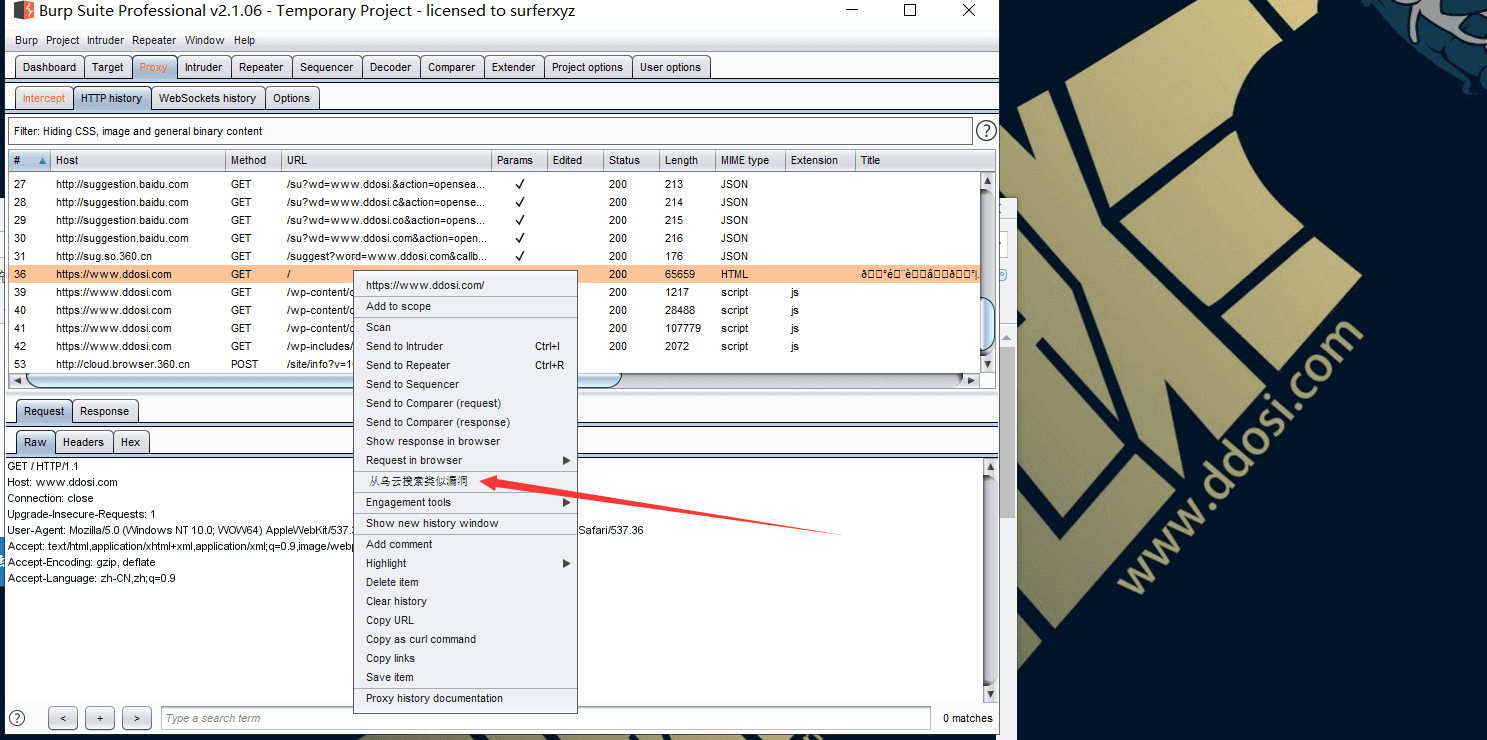
Task: Choose 'Send to Repeater' in context menu
Action: point(465,365)
